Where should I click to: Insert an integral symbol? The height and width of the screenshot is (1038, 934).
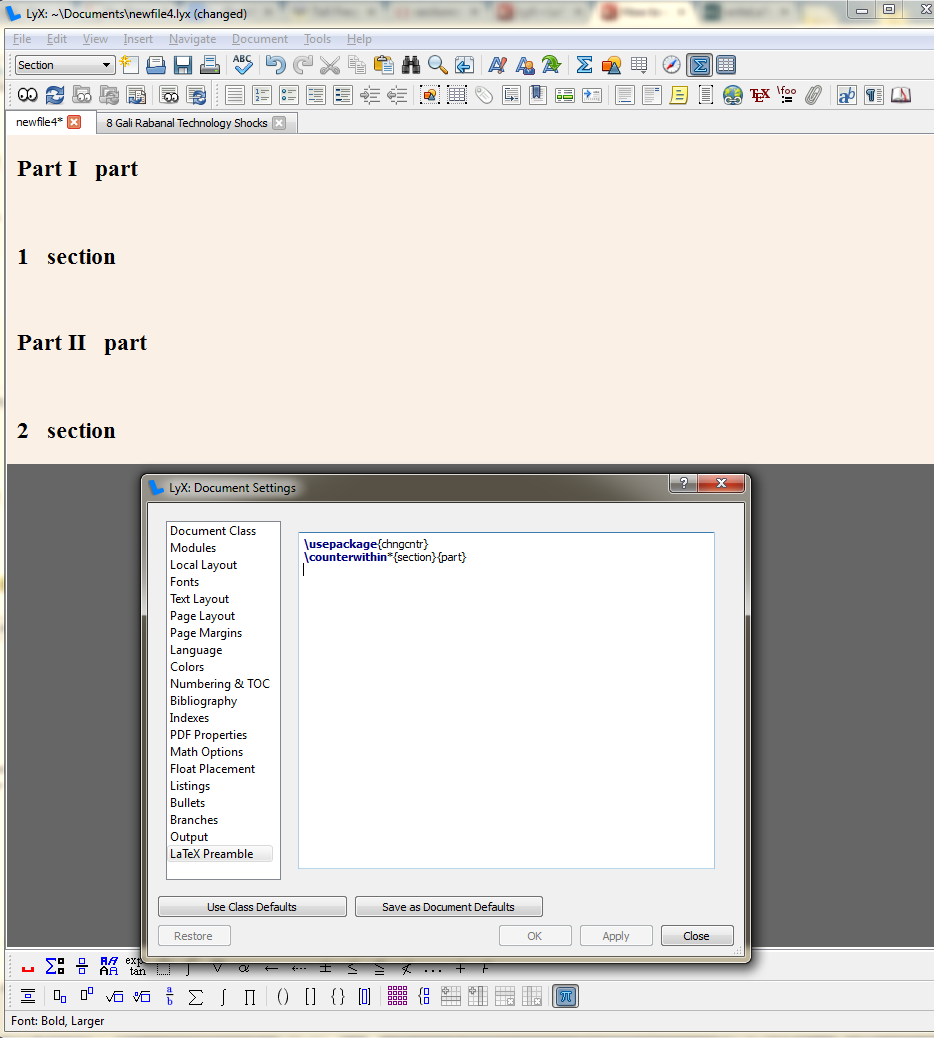[x=224, y=996]
